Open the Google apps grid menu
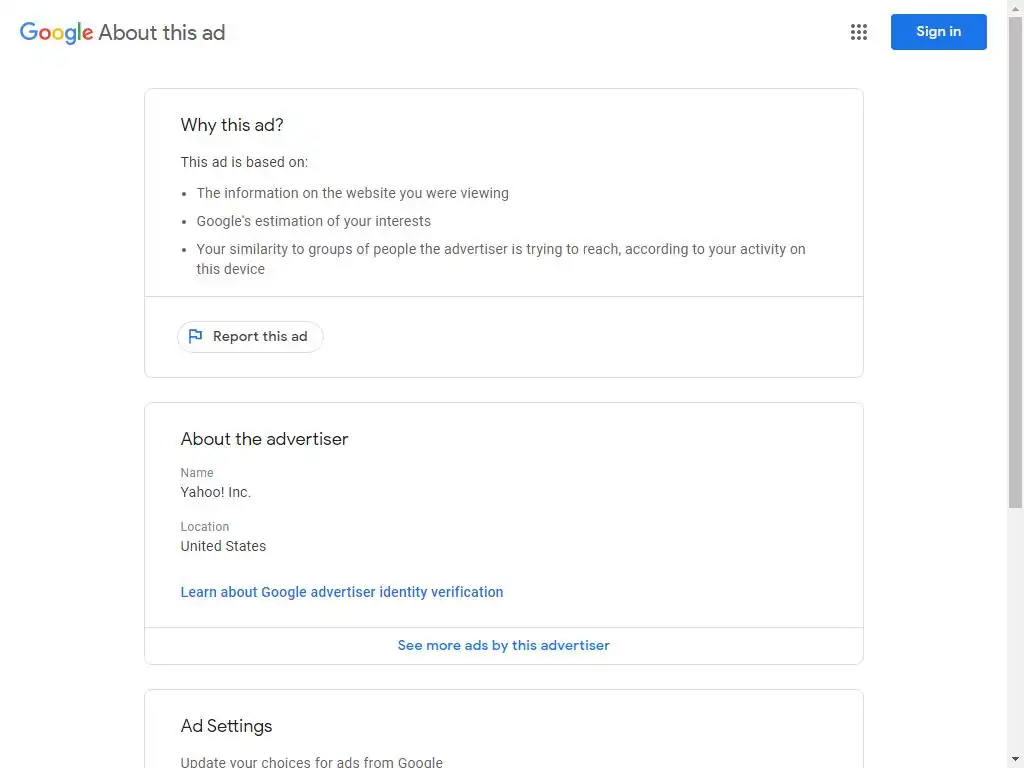The height and width of the screenshot is (768, 1024). coord(858,32)
